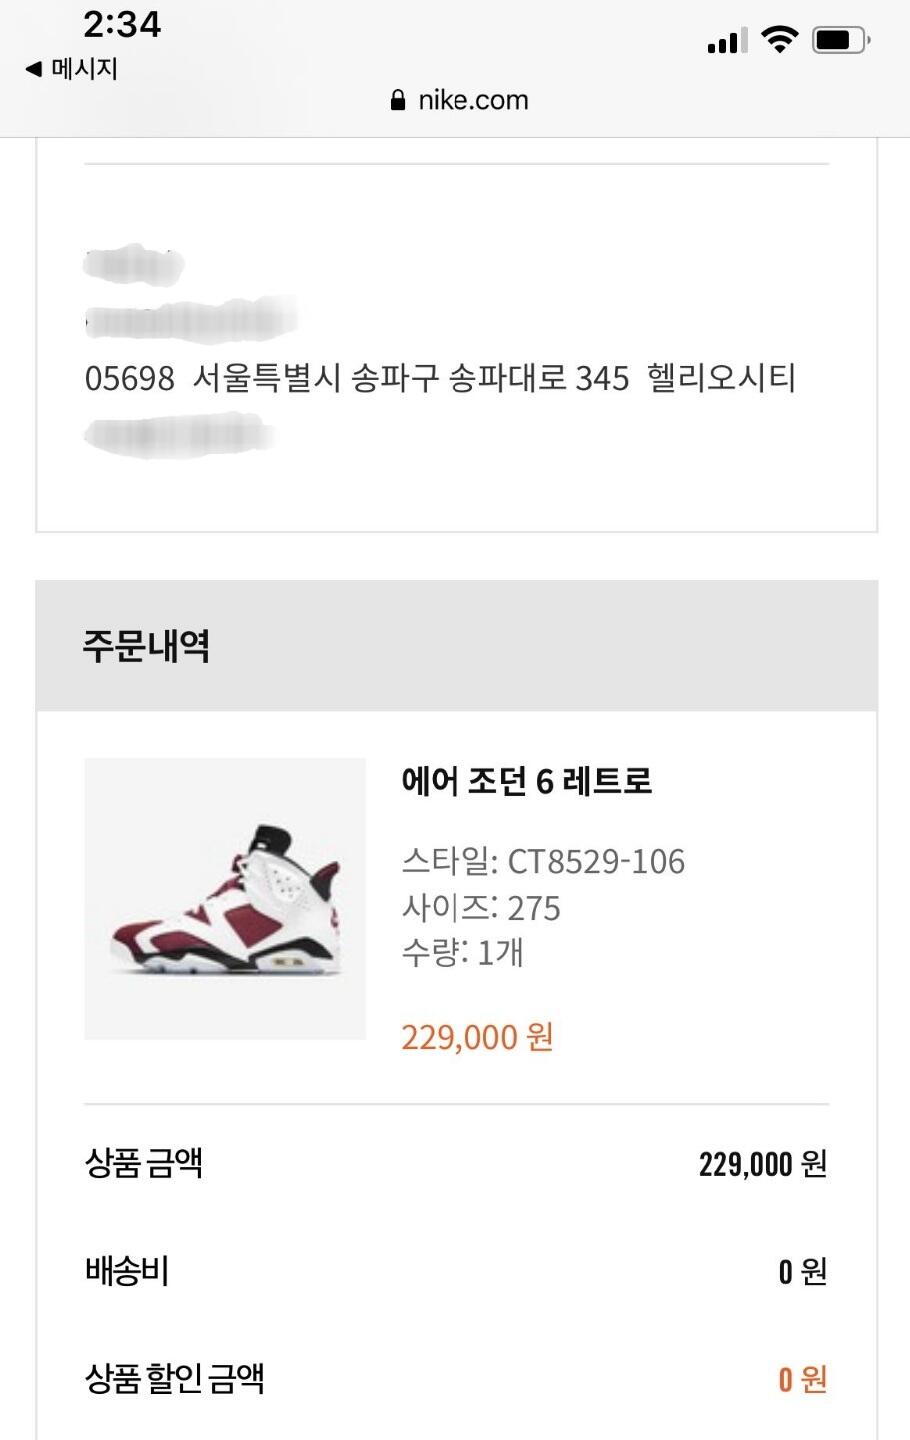This screenshot has width=910, height=1440.
Task: Tap the cellular signal bars icon
Action: pyautogui.click(x=727, y=41)
